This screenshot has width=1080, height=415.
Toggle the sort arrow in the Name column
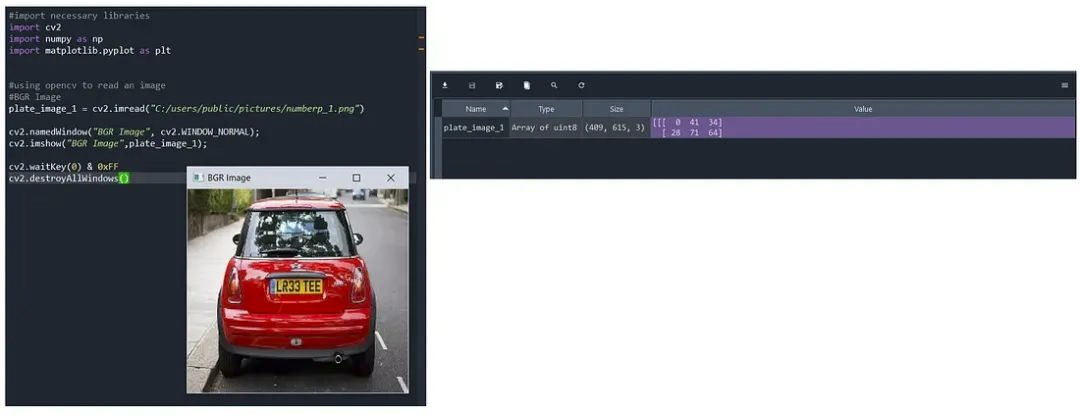[504, 108]
